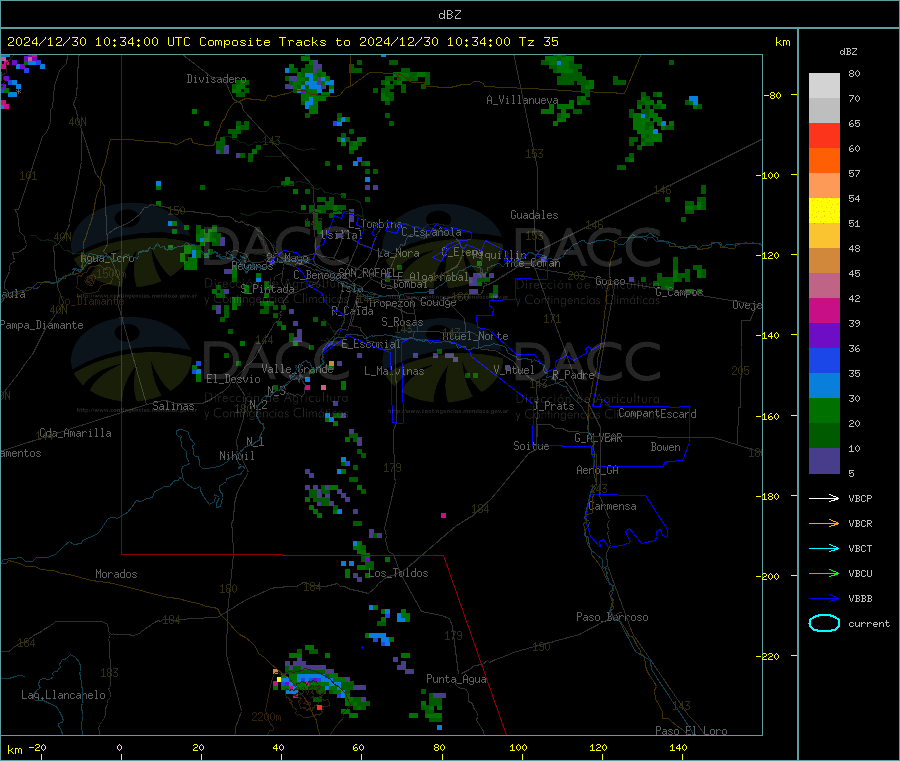Click the V_Atuel label
The width and height of the screenshot is (900, 761).
pos(514,370)
